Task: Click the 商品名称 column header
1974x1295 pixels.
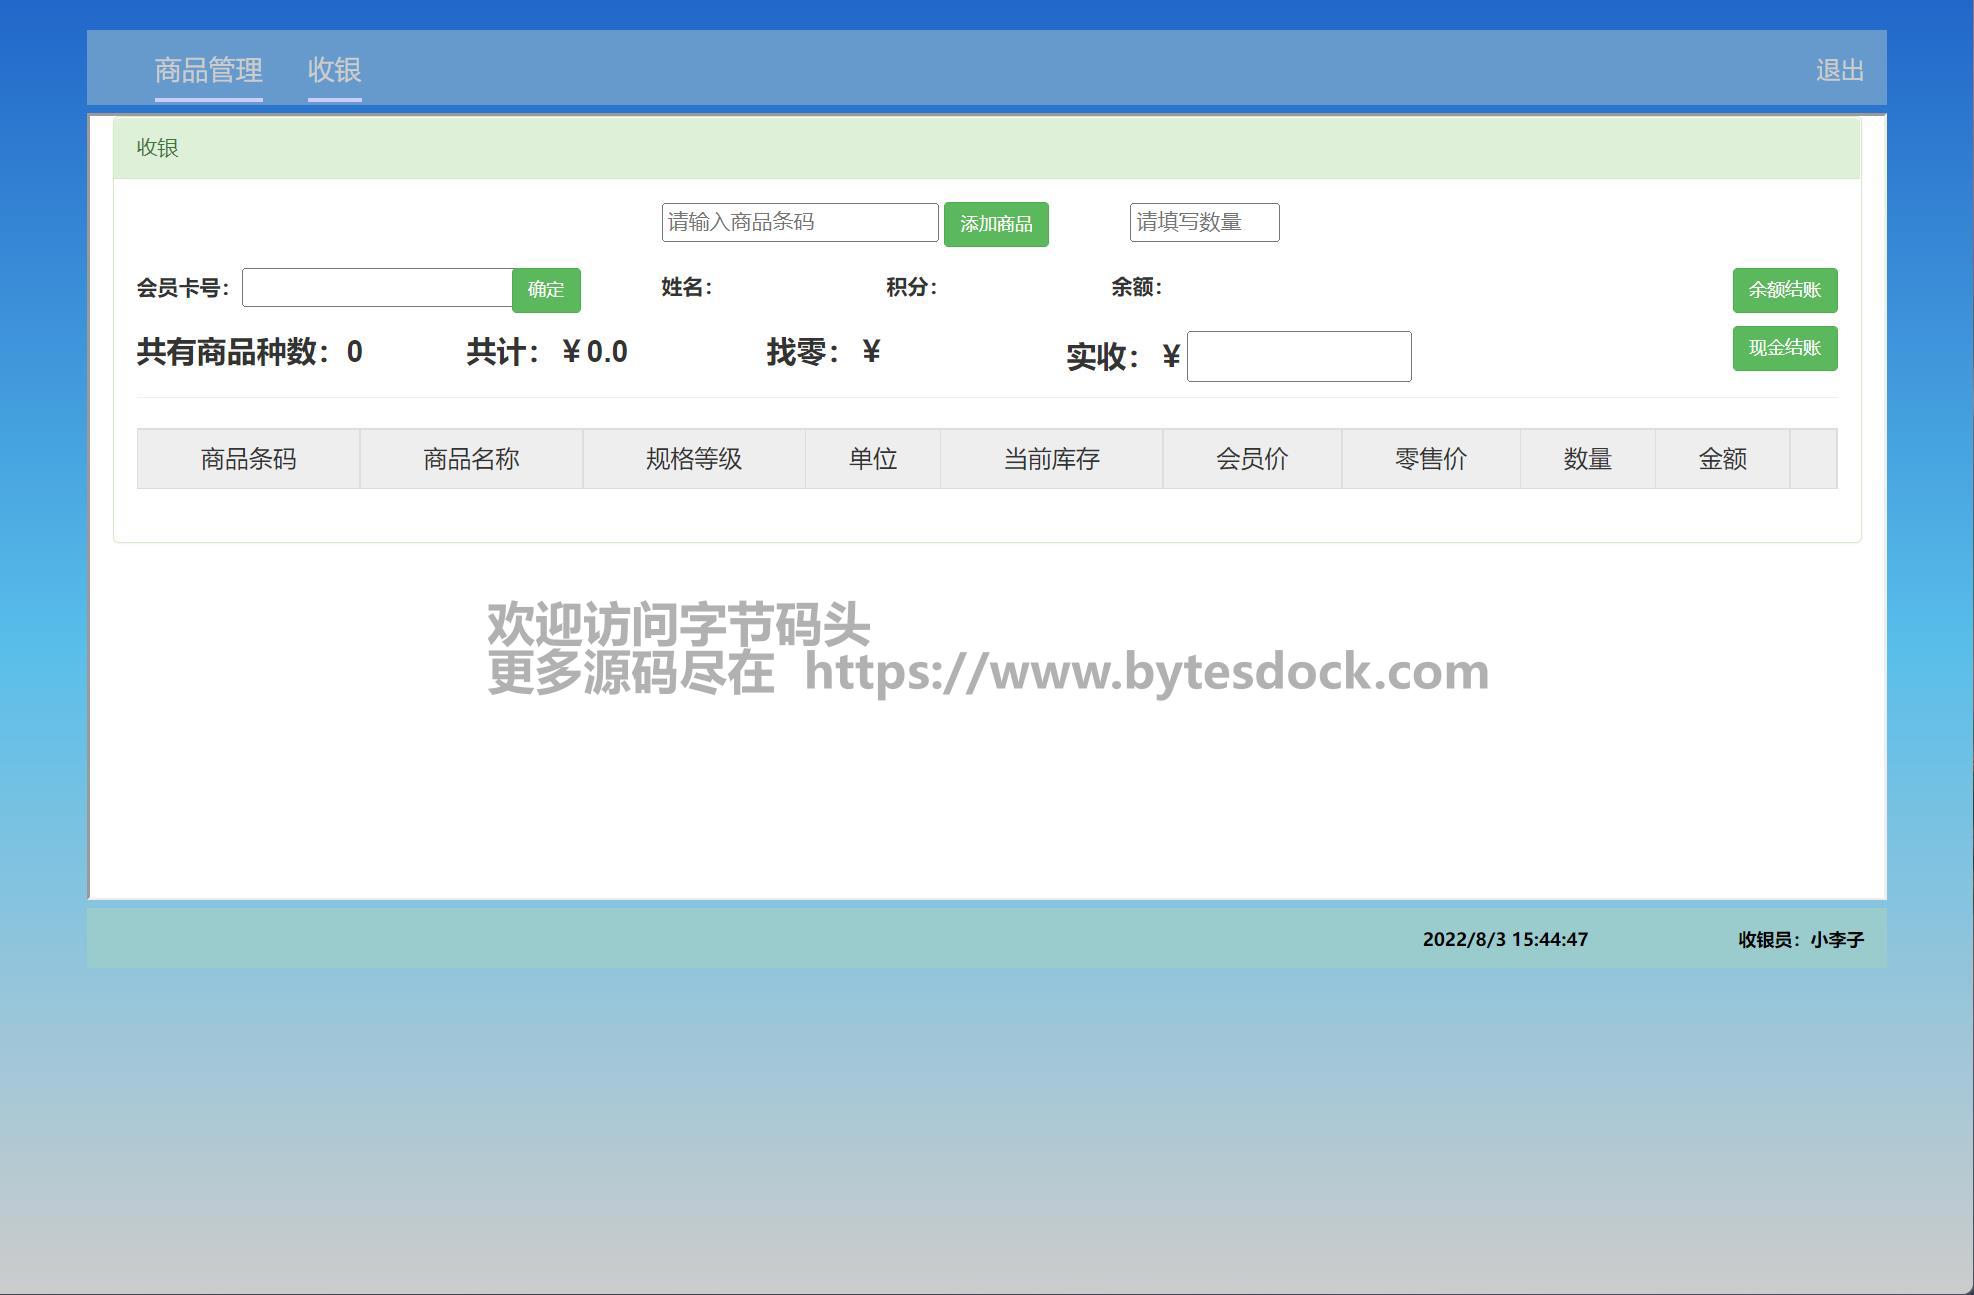Action: pos(471,459)
